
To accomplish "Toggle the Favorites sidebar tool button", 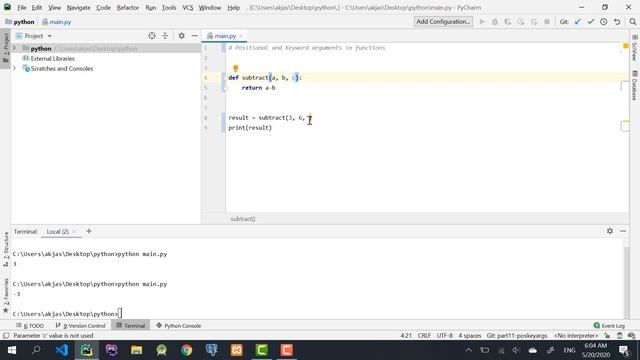I will pos(6,296).
